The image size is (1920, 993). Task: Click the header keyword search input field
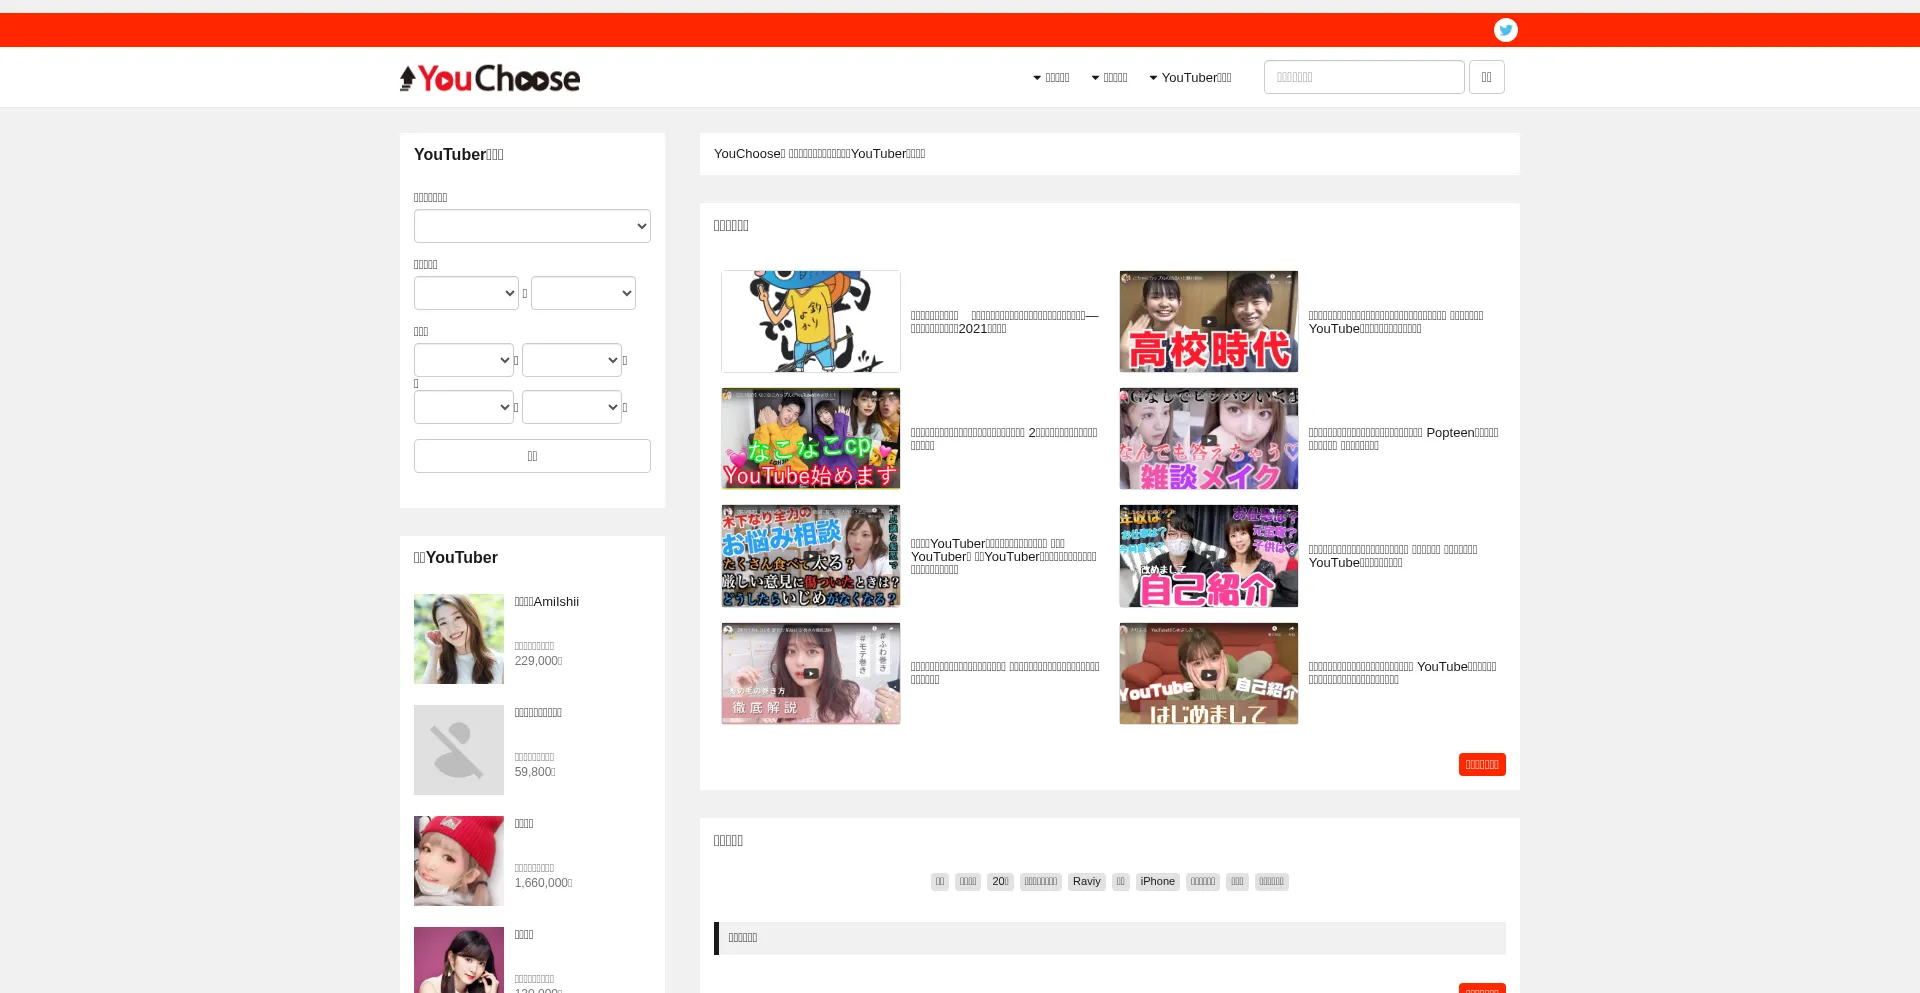click(x=1364, y=77)
